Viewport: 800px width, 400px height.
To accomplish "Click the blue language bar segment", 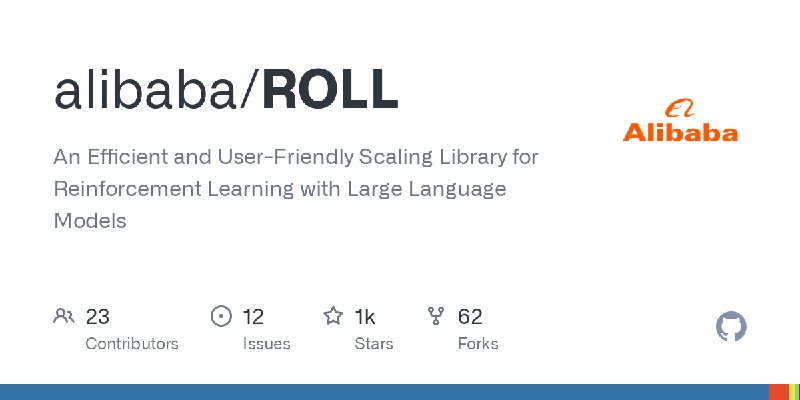I will coord(384,392).
